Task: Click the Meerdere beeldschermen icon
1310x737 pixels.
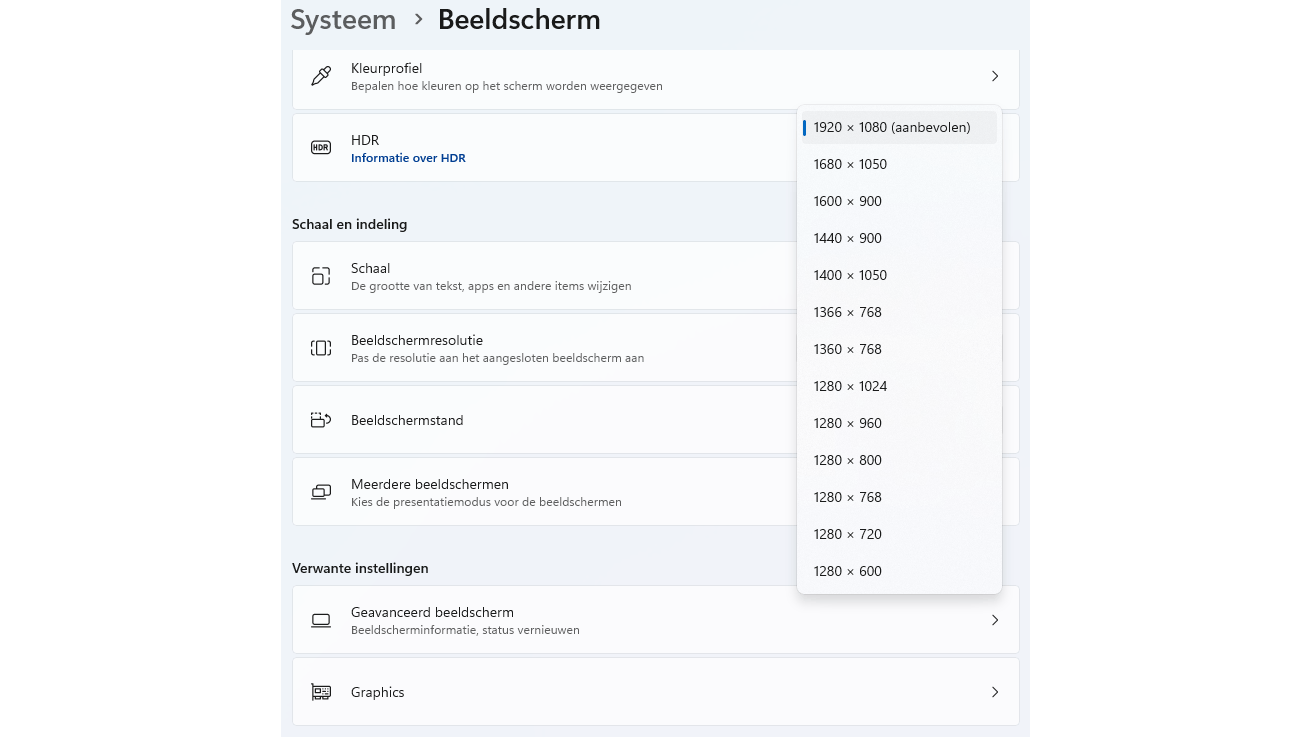Action: [321, 492]
